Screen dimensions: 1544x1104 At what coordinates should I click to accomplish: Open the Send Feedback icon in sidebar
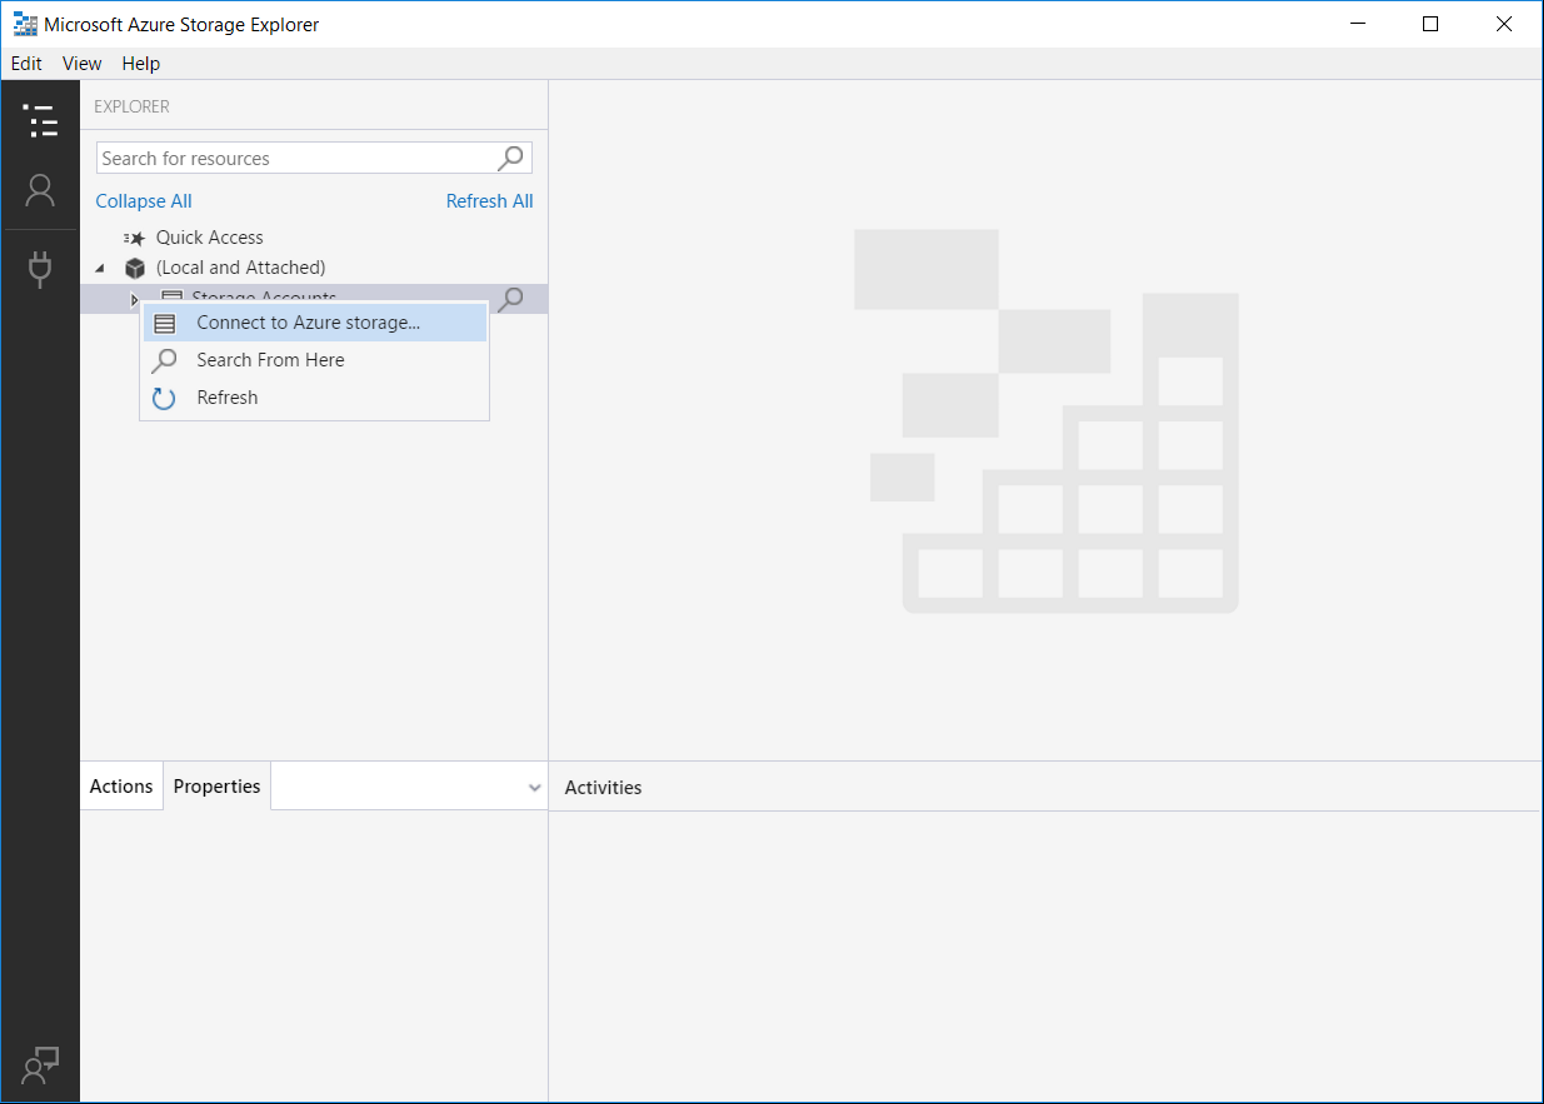pyautogui.click(x=40, y=1065)
